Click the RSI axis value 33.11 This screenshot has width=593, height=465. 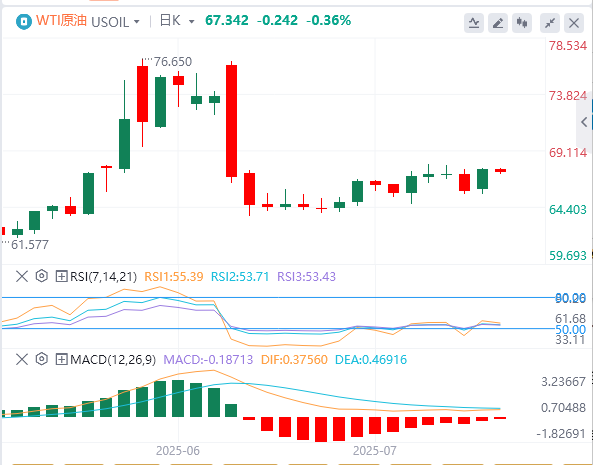pyautogui.click(x=570, y=340)
